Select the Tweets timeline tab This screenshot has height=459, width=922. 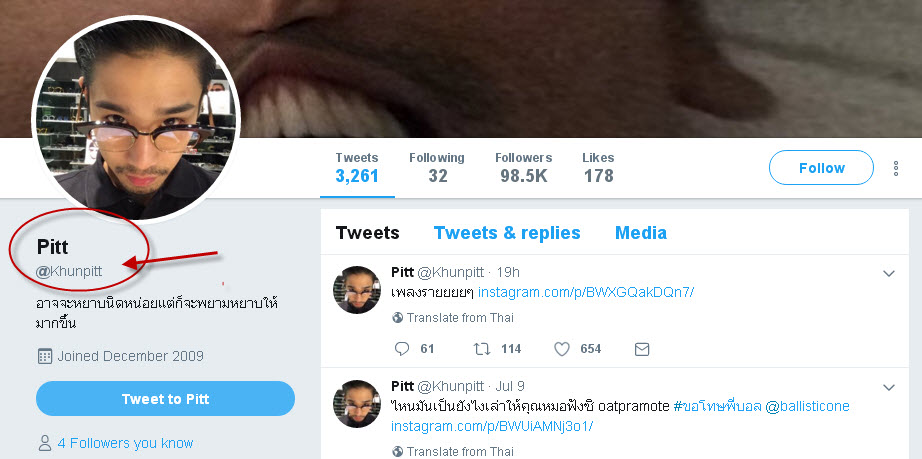[368, 233]
